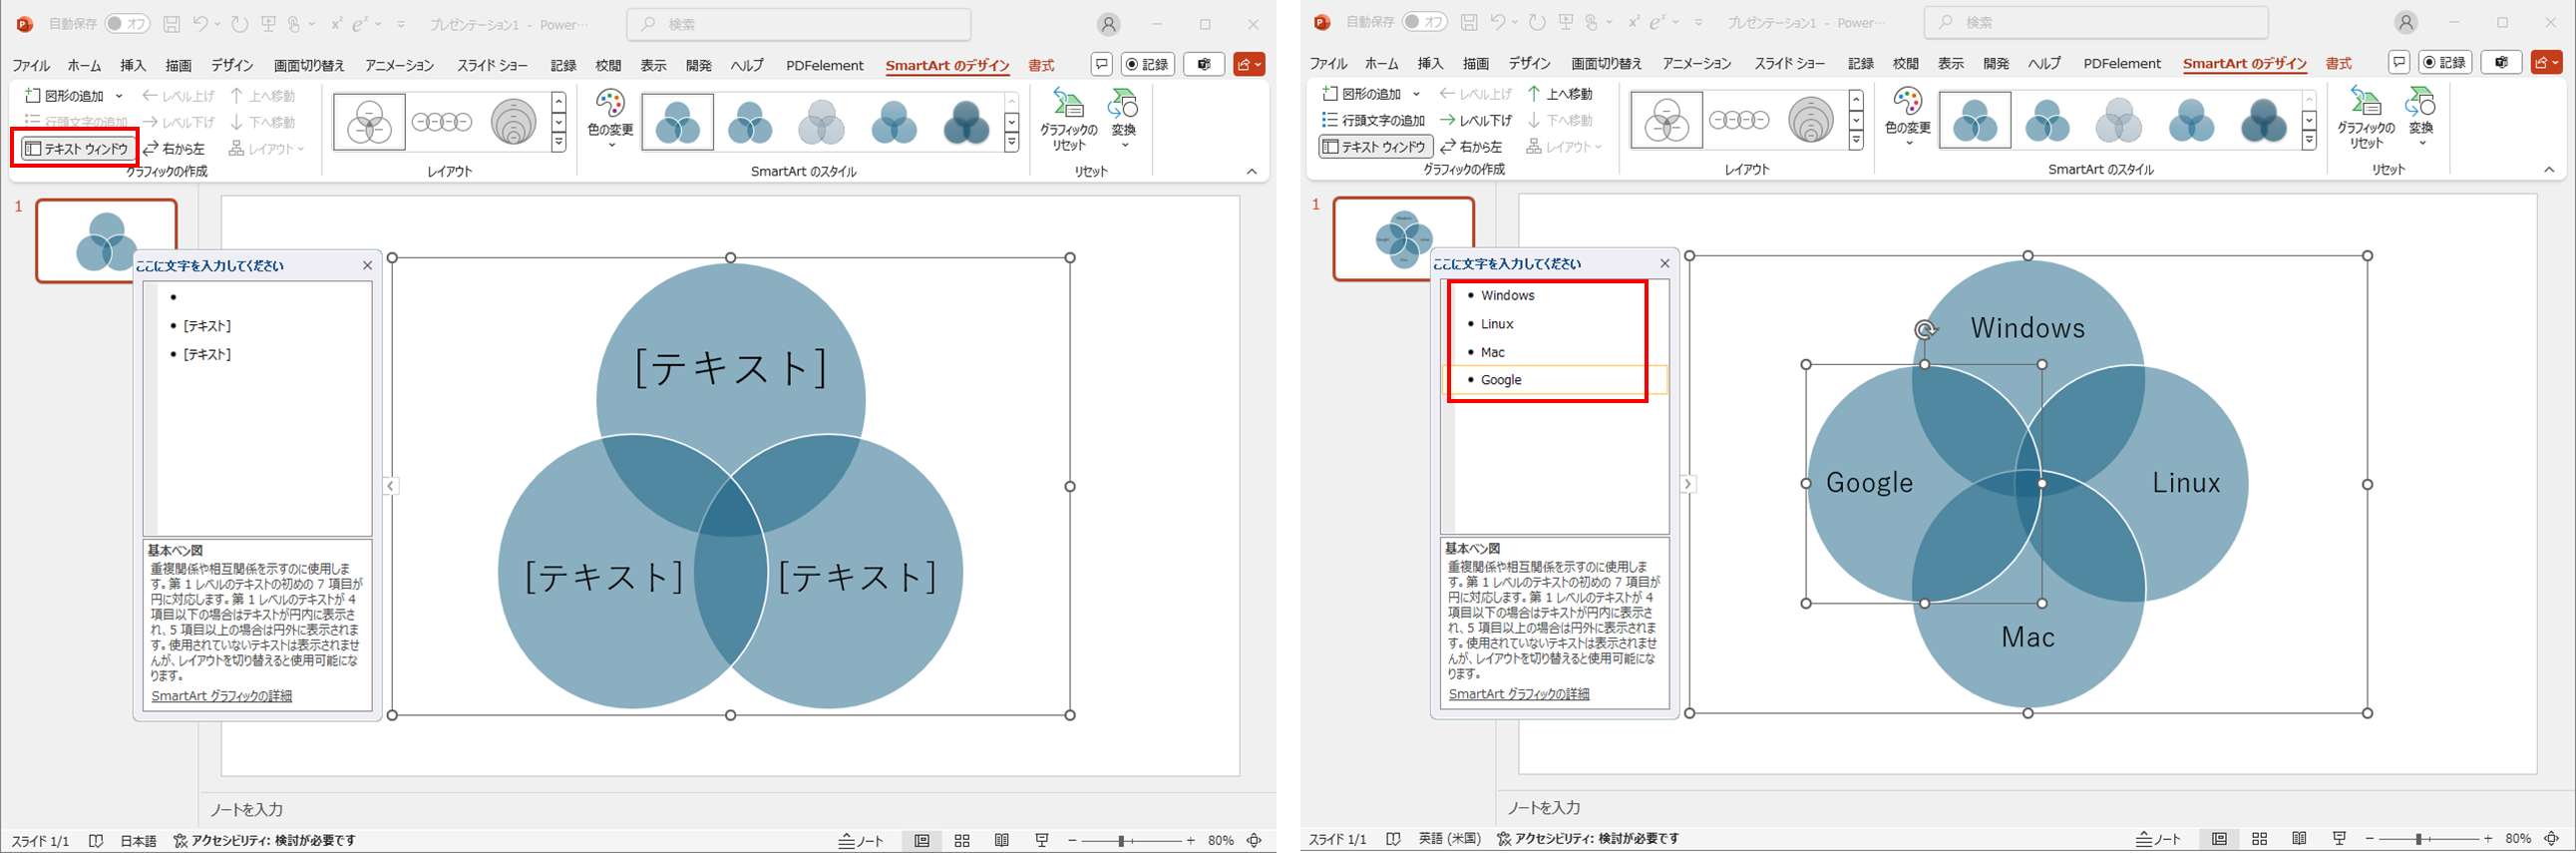Collapse the ribbon in right window

click(2549, 170)
